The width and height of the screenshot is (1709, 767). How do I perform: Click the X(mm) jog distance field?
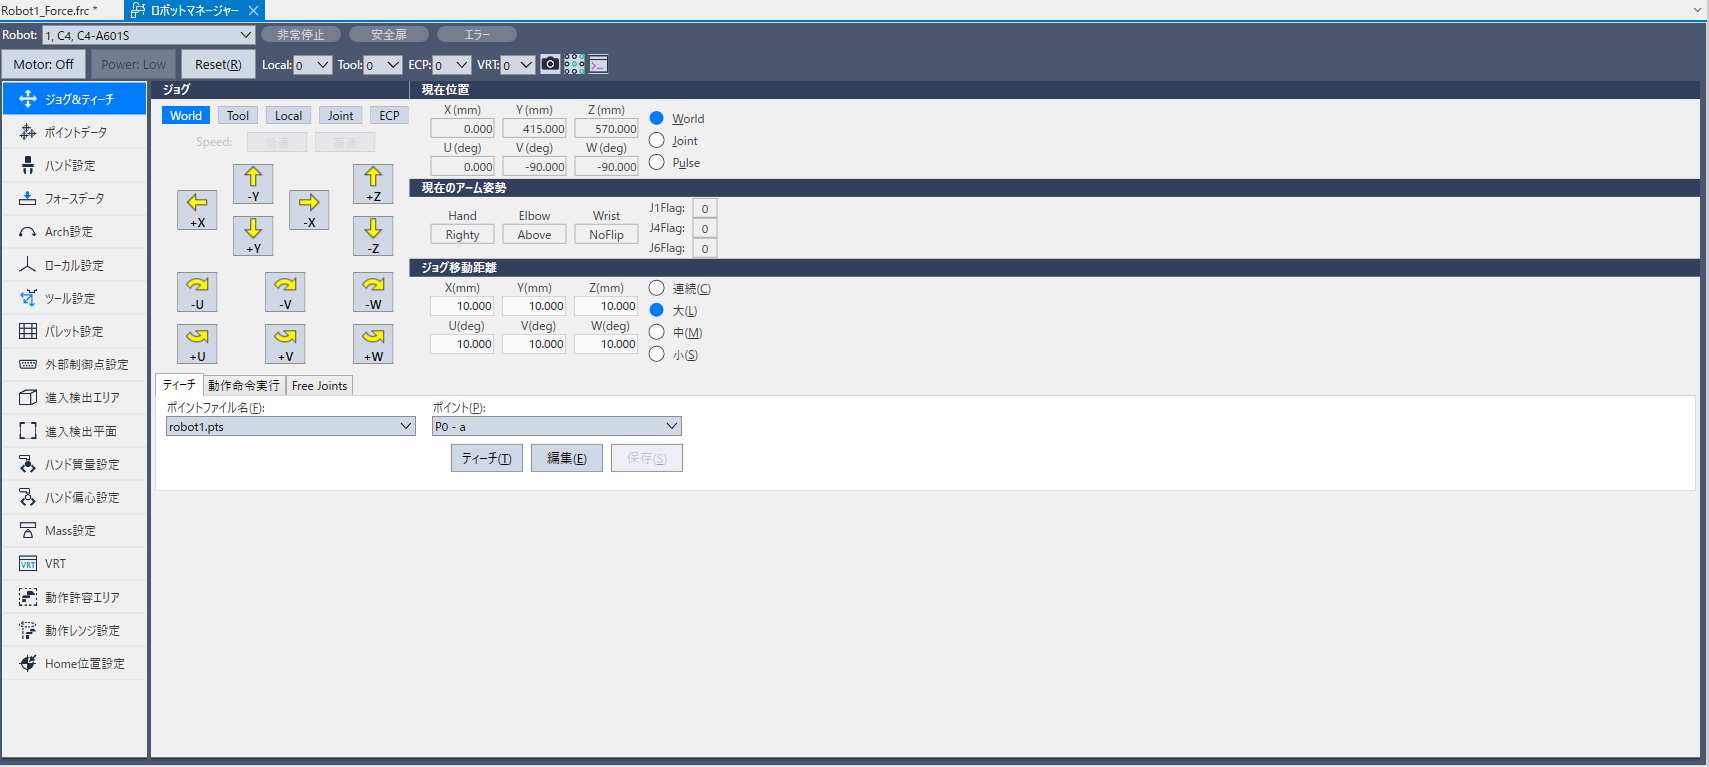462,306
